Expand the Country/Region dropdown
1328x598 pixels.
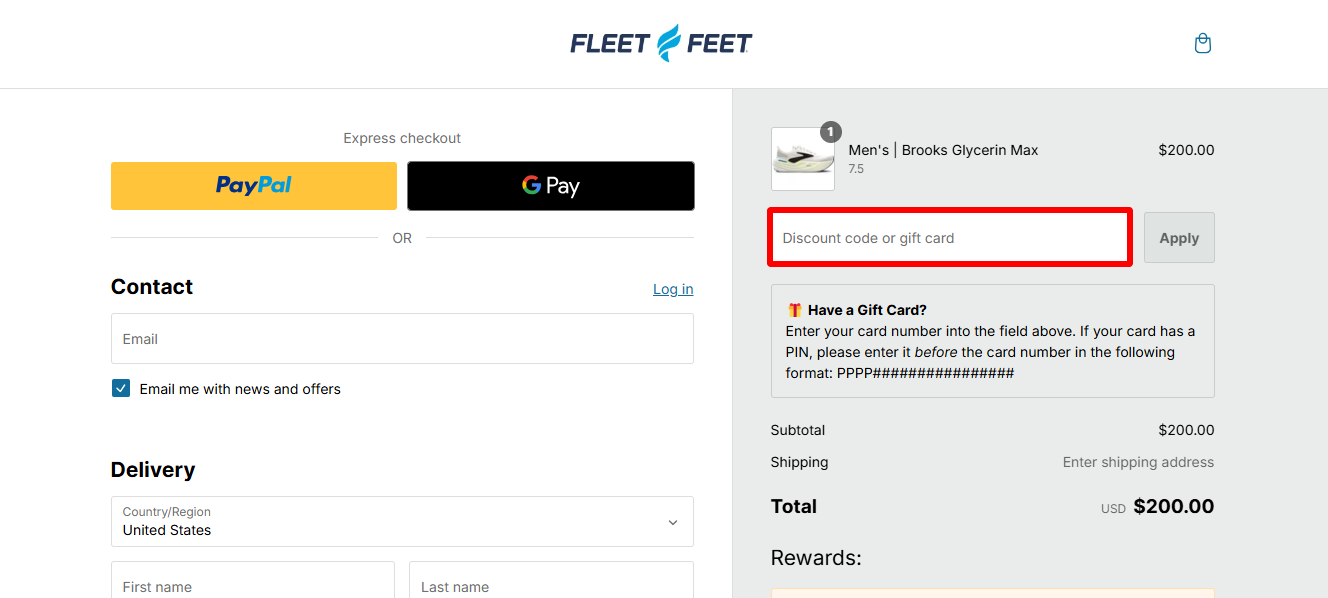click(x=402, y=521)
